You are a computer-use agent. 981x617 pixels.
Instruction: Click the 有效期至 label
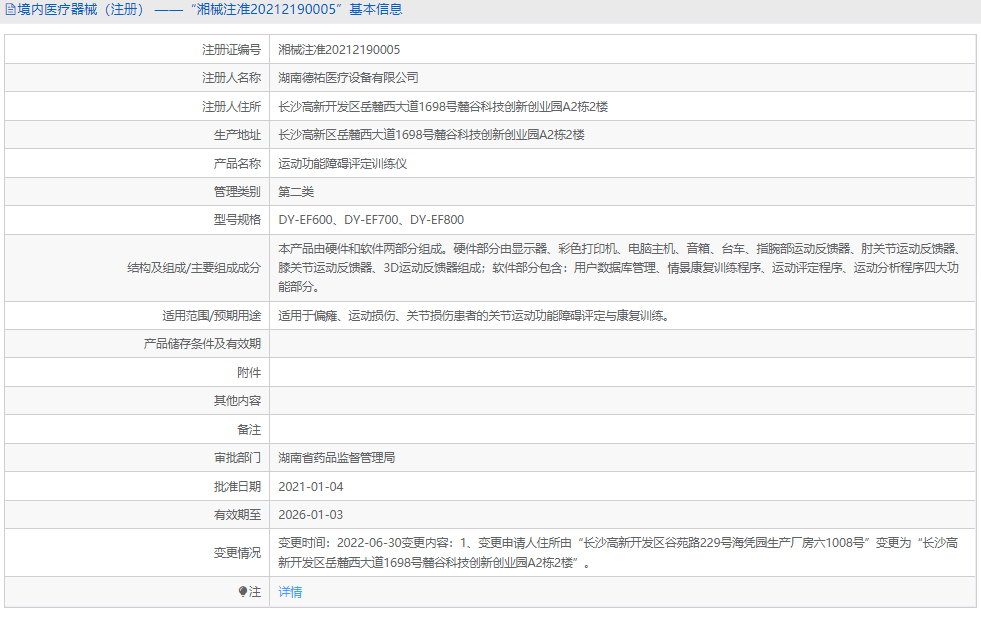click(237, 514)
